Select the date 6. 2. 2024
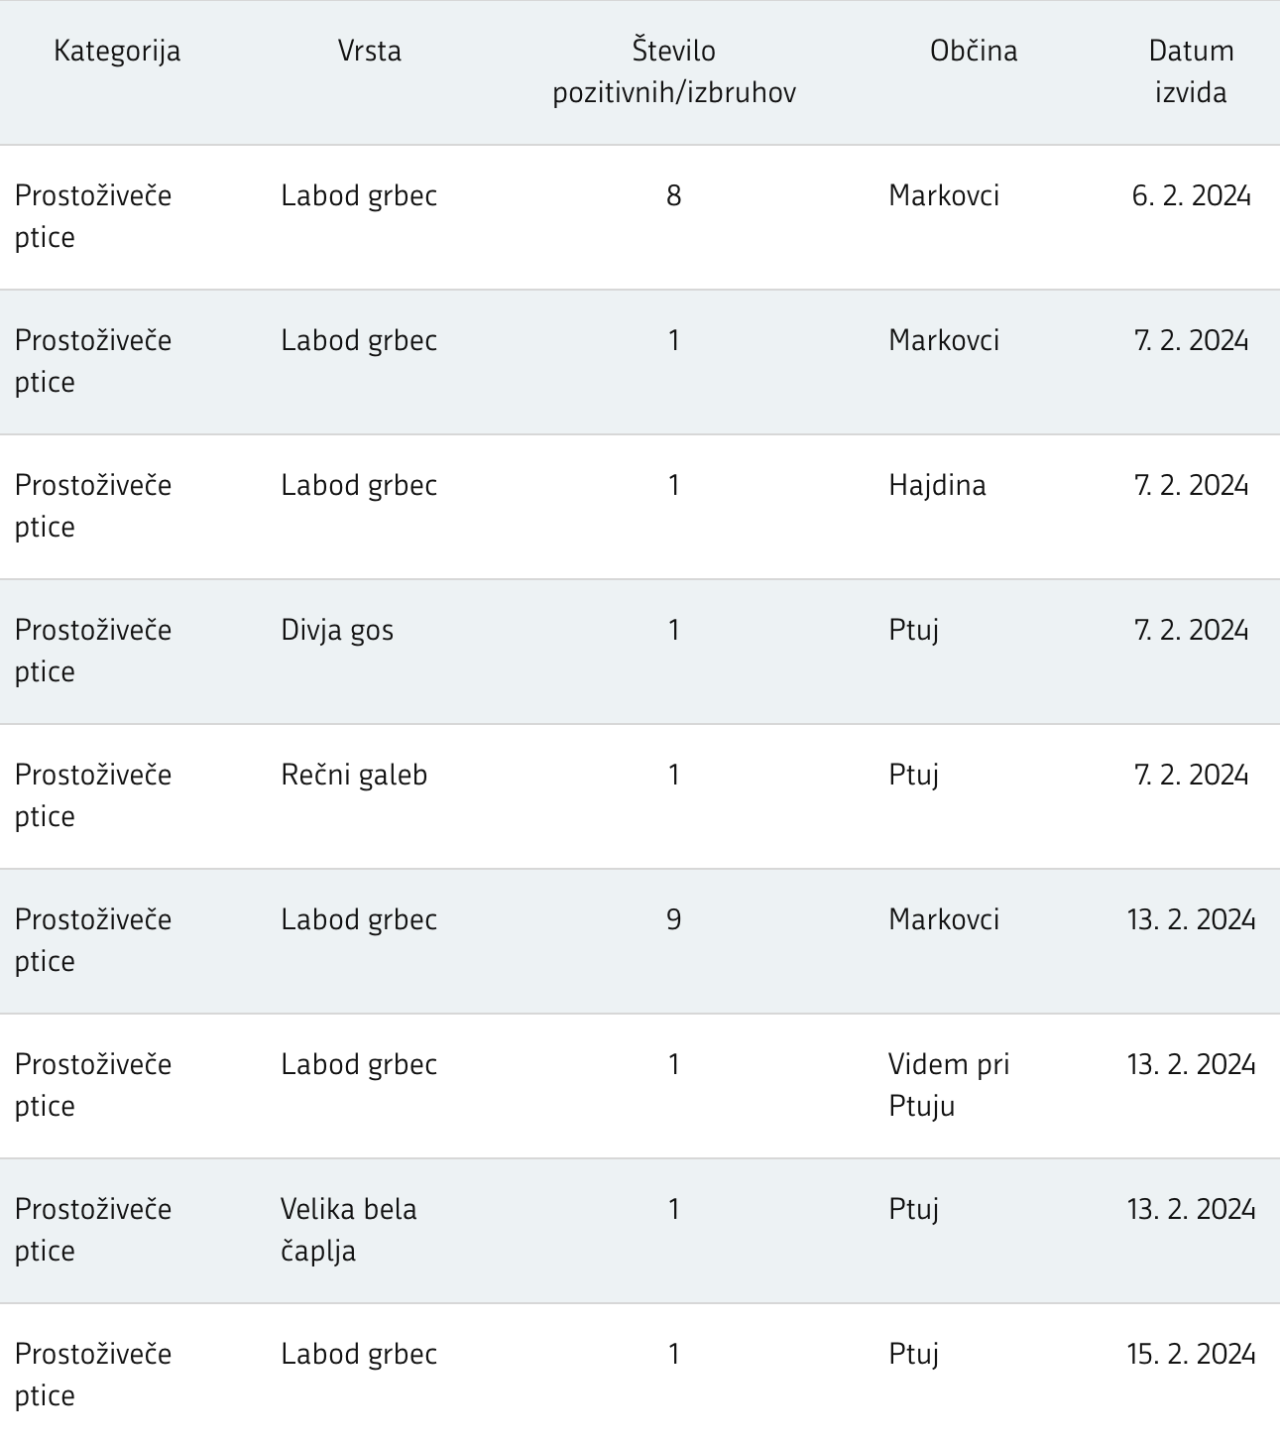The image size is (1280, 1446). 1191,195
